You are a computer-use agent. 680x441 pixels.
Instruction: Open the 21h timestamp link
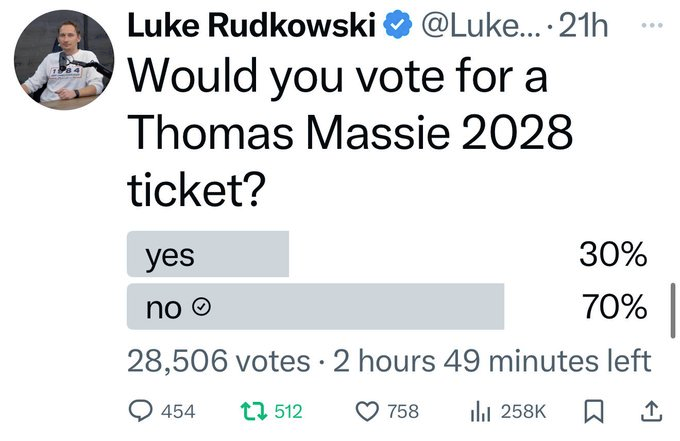(x=582, y=25)
